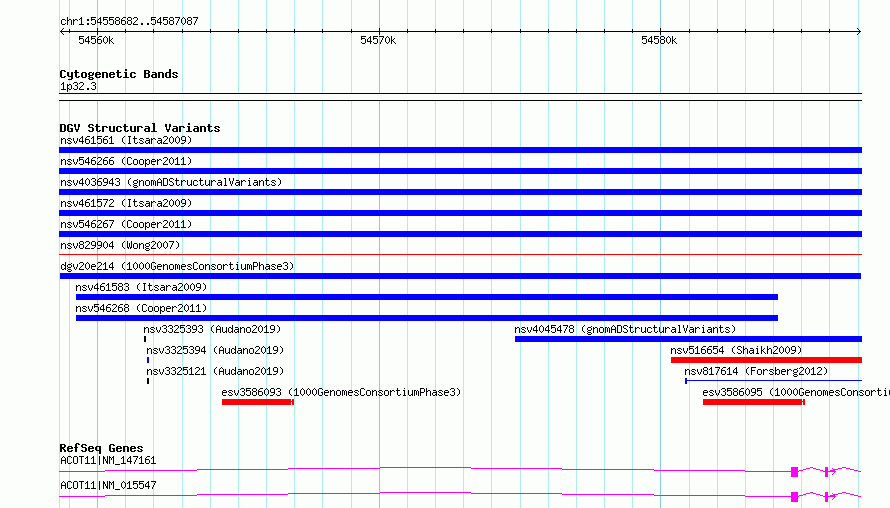Image resolution: width=890 pixels, height=508 pixels.
Task: Select the nsv546266 (Cooper2011) variant label
Action: [x=126, y=161]
